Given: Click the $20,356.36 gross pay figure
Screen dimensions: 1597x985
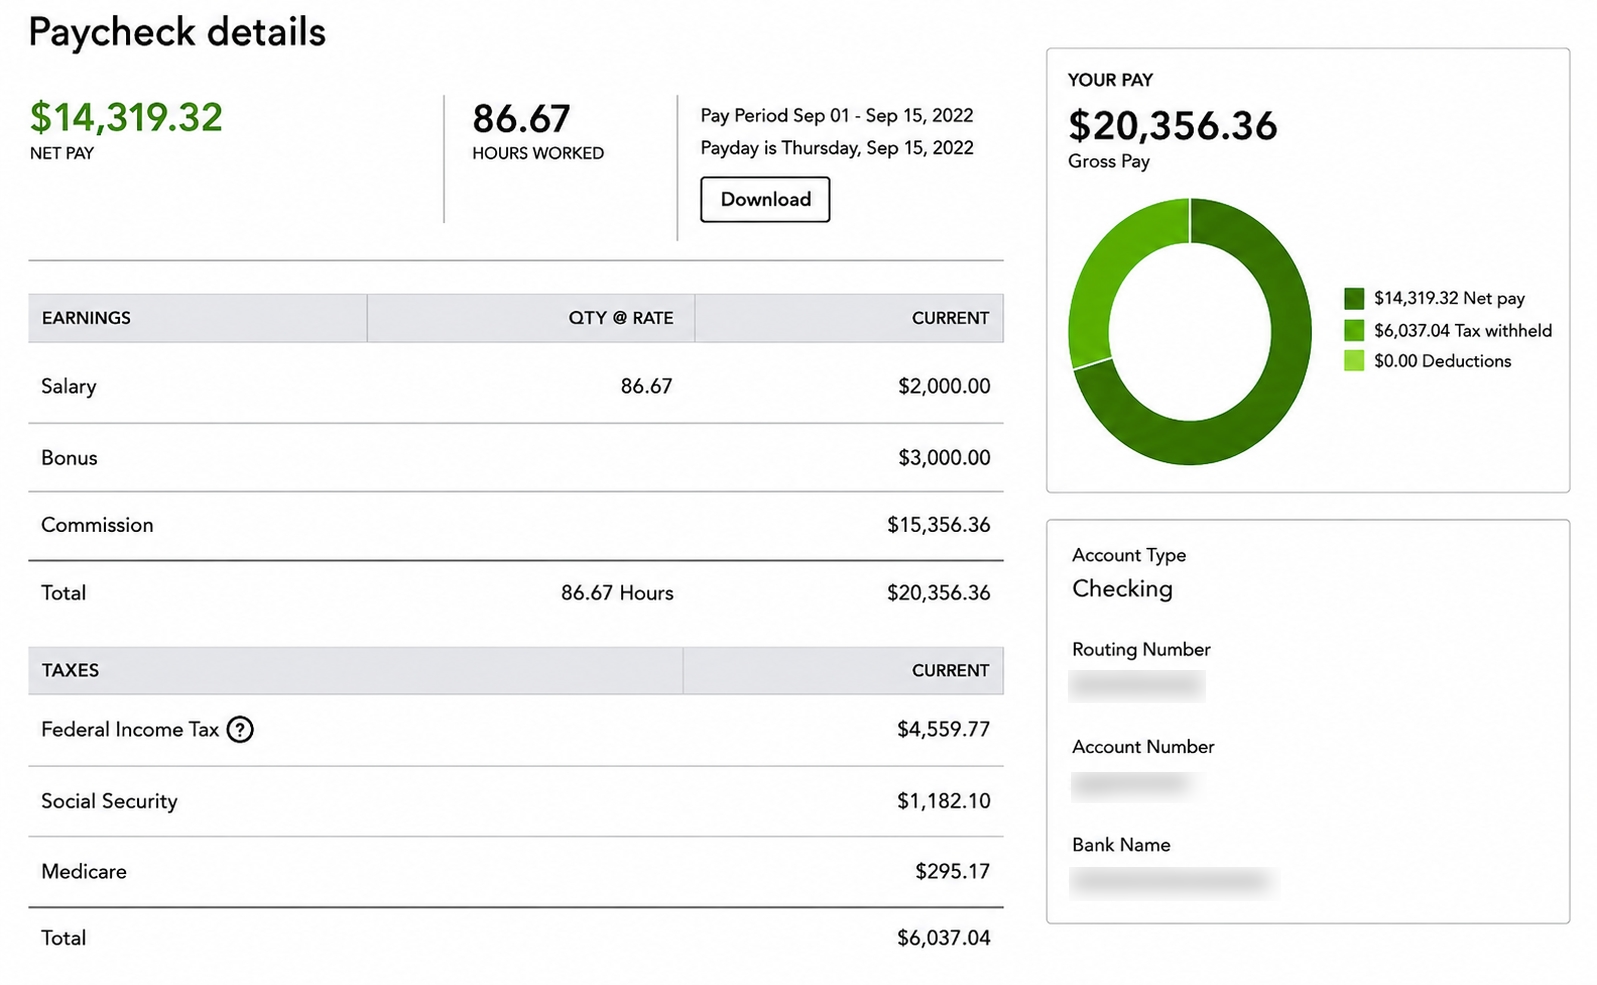Looking at the screenshot, I should click(x=1172, y=126).
